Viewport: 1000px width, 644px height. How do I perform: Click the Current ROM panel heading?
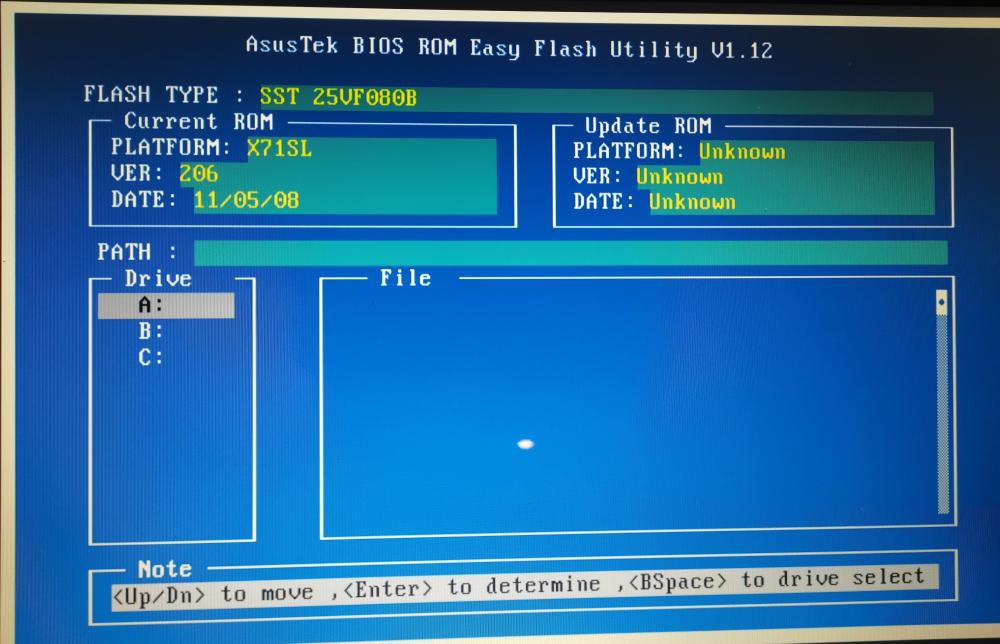pyautogui.click(x=198, y=121)
